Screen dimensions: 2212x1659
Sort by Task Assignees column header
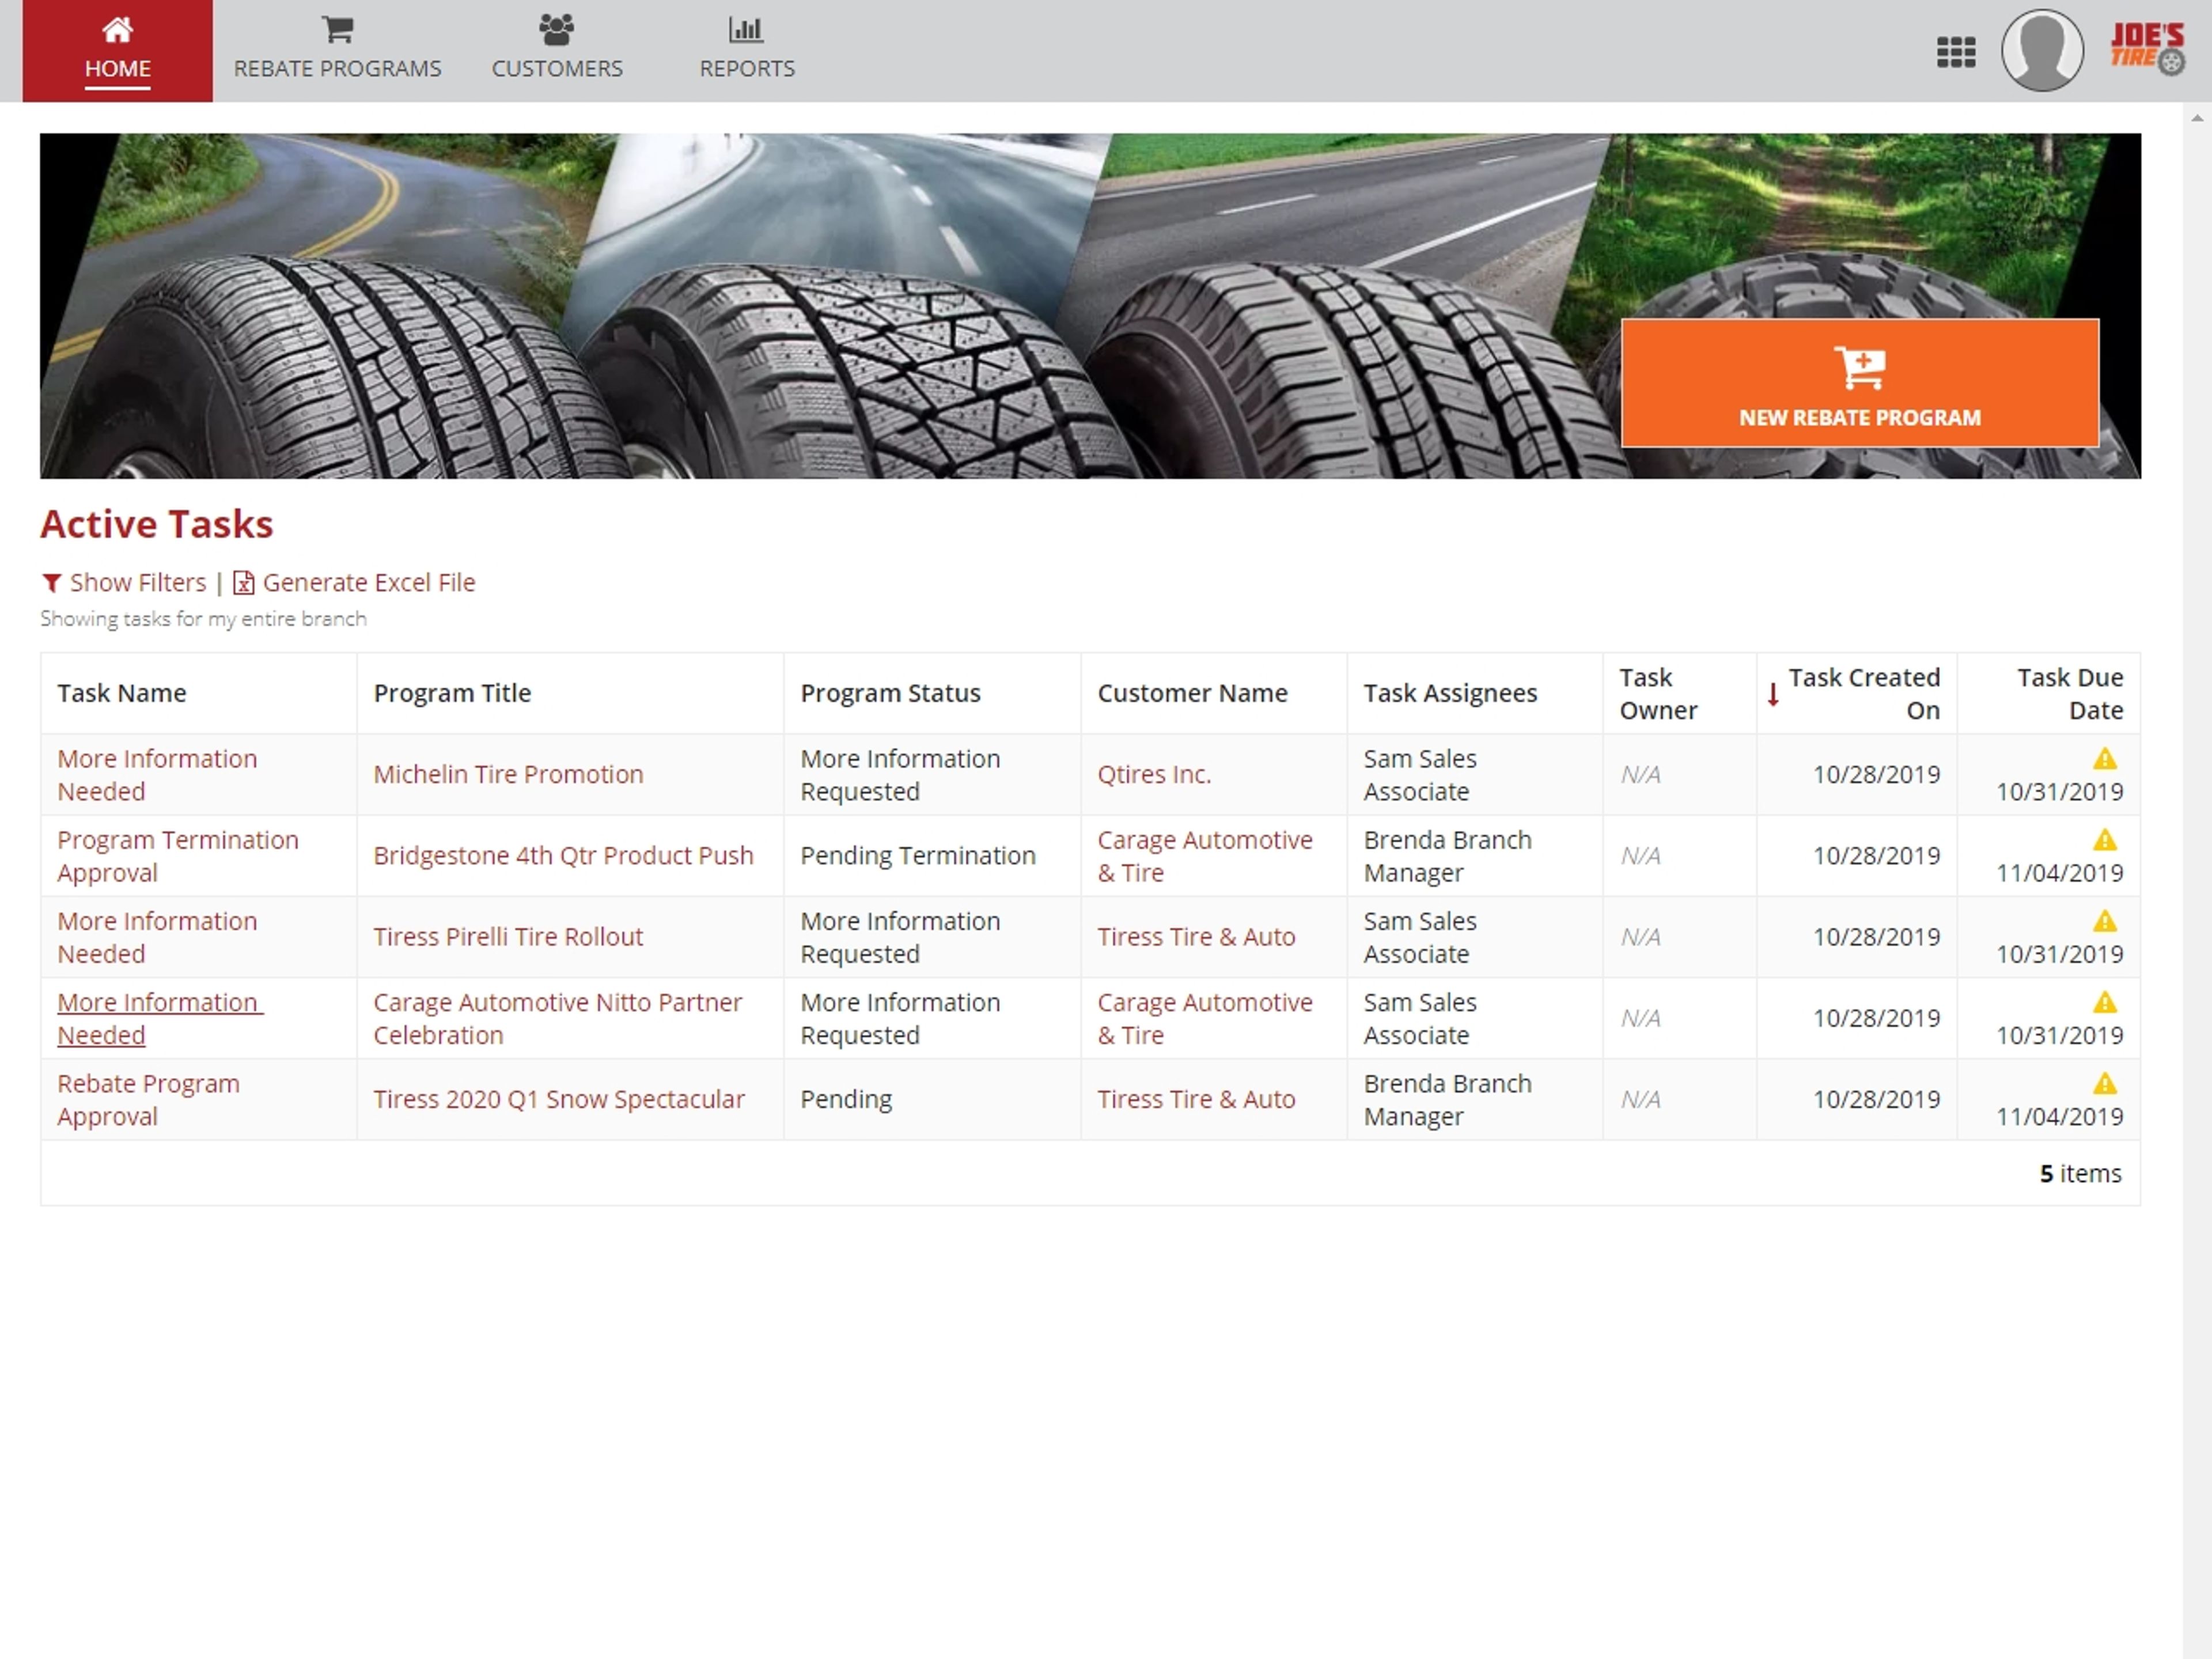[1450, 693]
